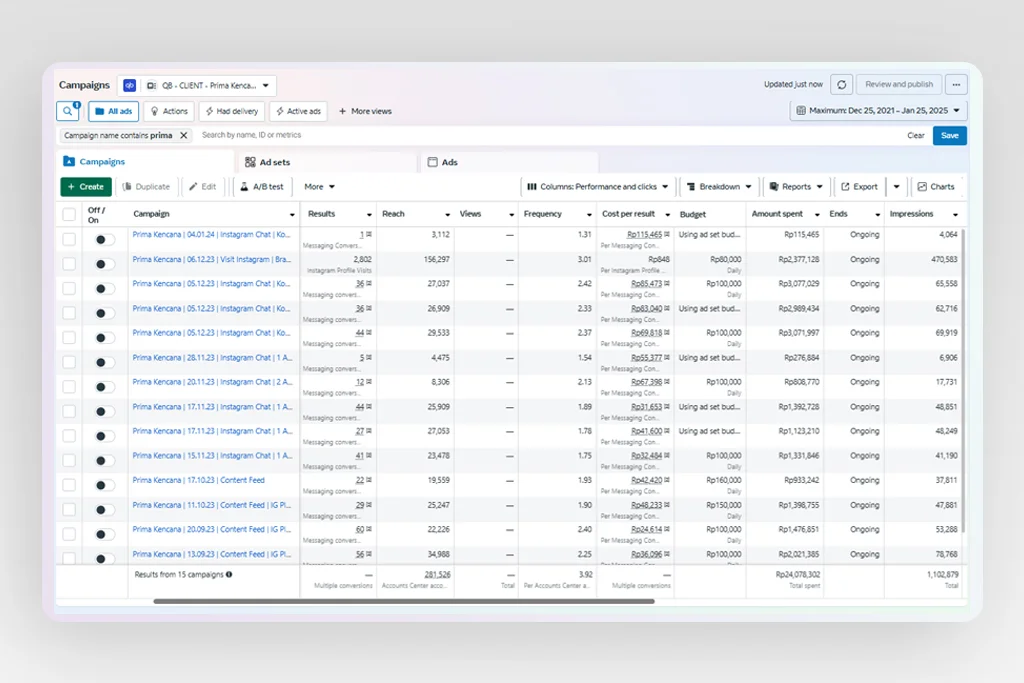Click the horizontal scrollbar below the table
1024x683 pixels.
[x=403, y=601]
